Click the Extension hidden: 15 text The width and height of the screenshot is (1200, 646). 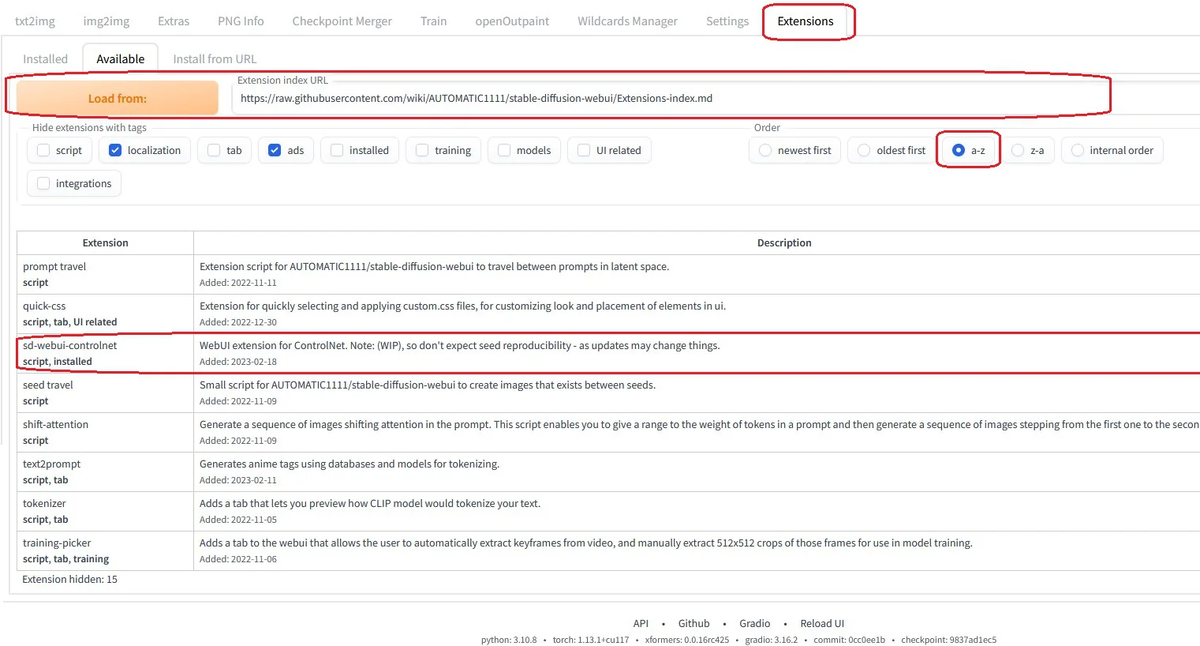(x=70, y=579)
